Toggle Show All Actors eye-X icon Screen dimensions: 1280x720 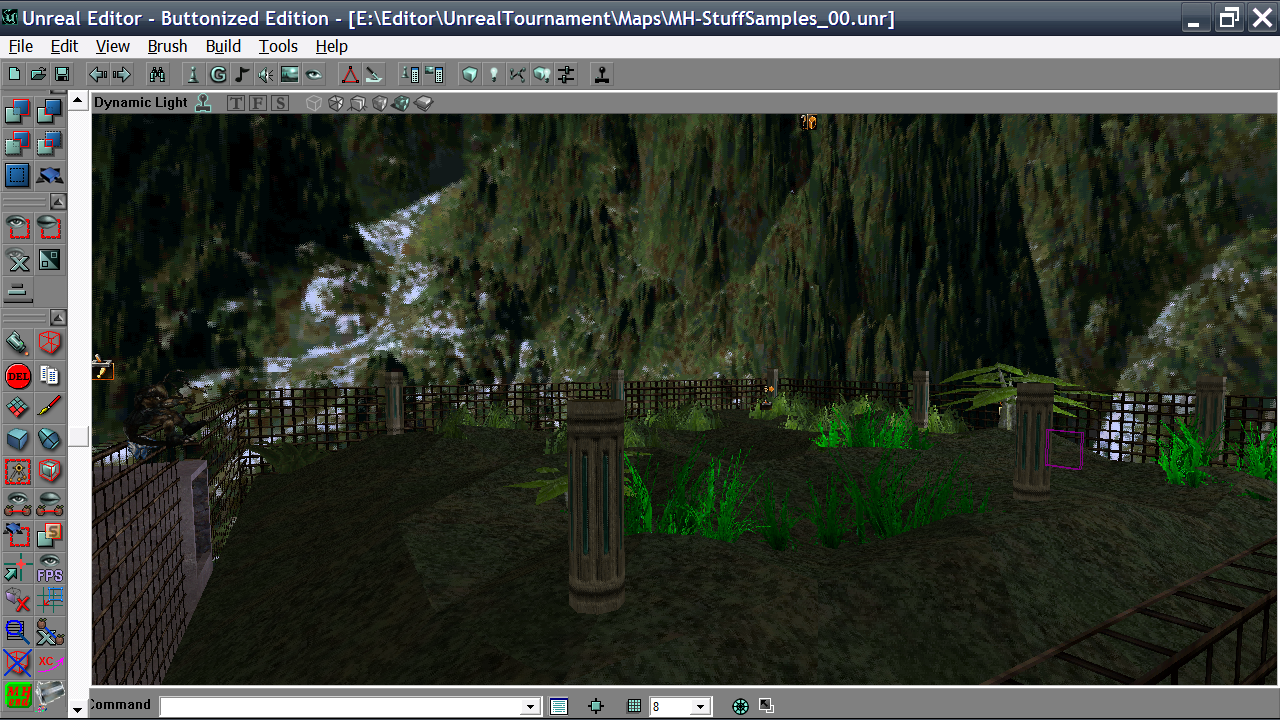(x=17, y=260)
